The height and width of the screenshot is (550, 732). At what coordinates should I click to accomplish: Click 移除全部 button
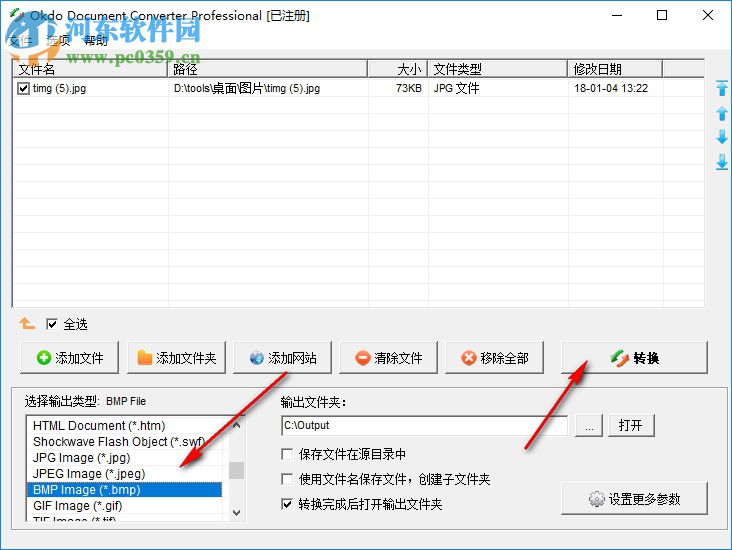[x=494, y=358]
